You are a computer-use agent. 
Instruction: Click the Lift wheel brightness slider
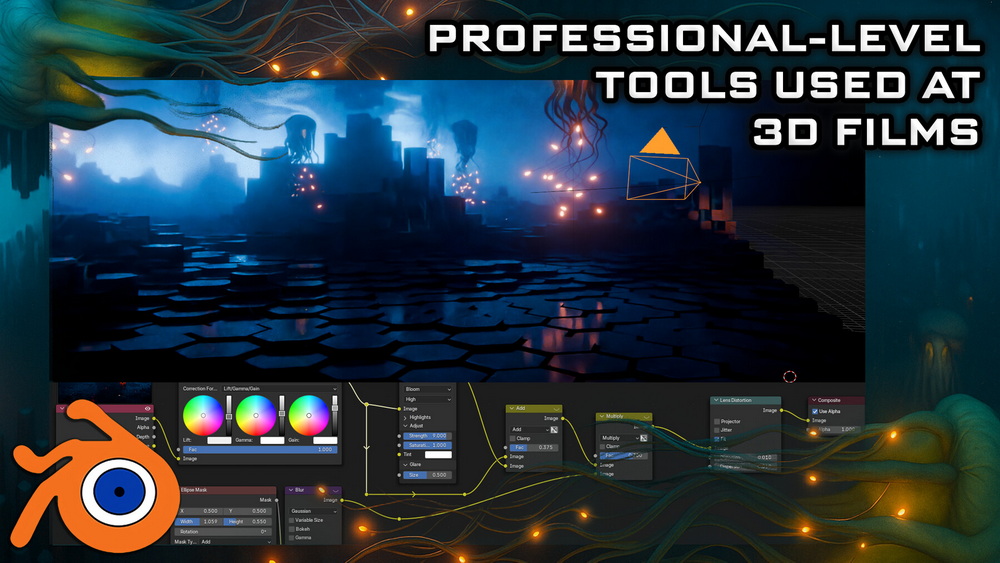(229, 415)
